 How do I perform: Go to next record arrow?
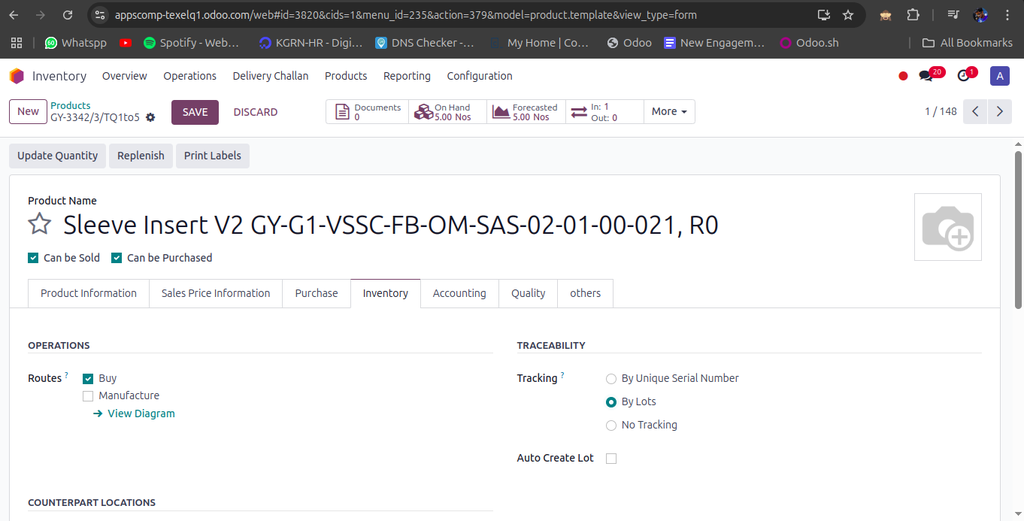[999, 112]
